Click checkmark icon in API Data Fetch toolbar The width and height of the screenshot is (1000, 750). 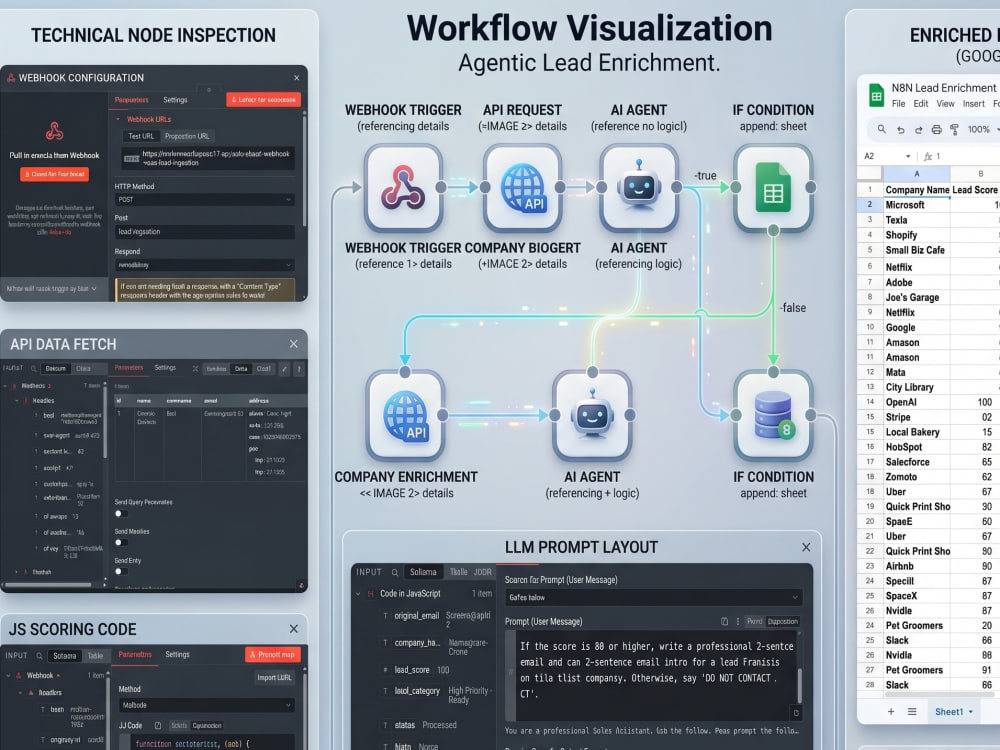click(x=284, y=369)
